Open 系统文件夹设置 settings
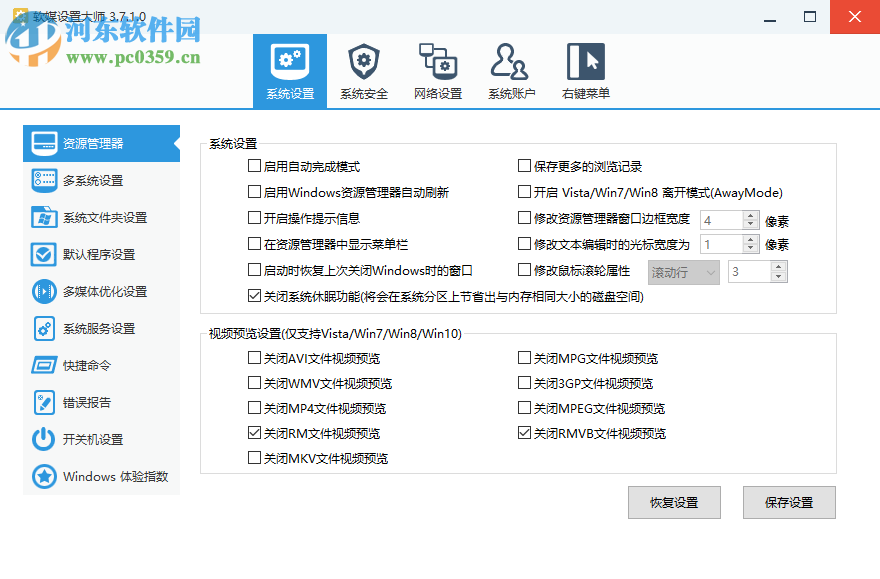The image size is (880, 579). coord(100,217)
